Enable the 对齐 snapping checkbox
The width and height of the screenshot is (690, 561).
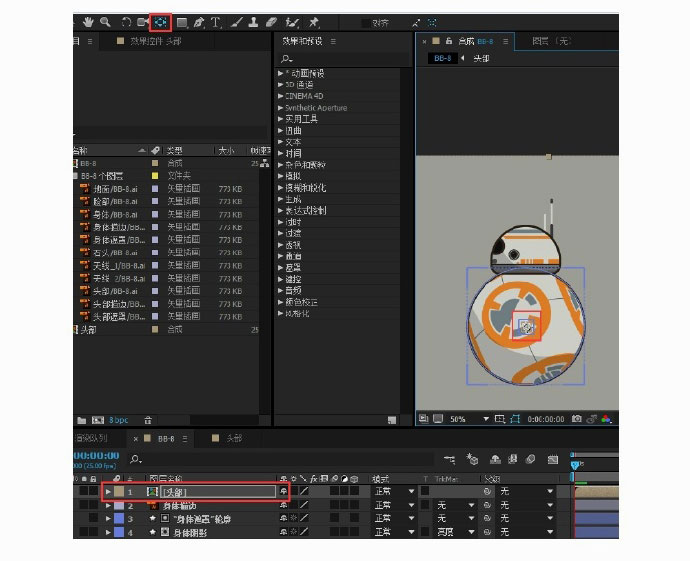(365, 23)
